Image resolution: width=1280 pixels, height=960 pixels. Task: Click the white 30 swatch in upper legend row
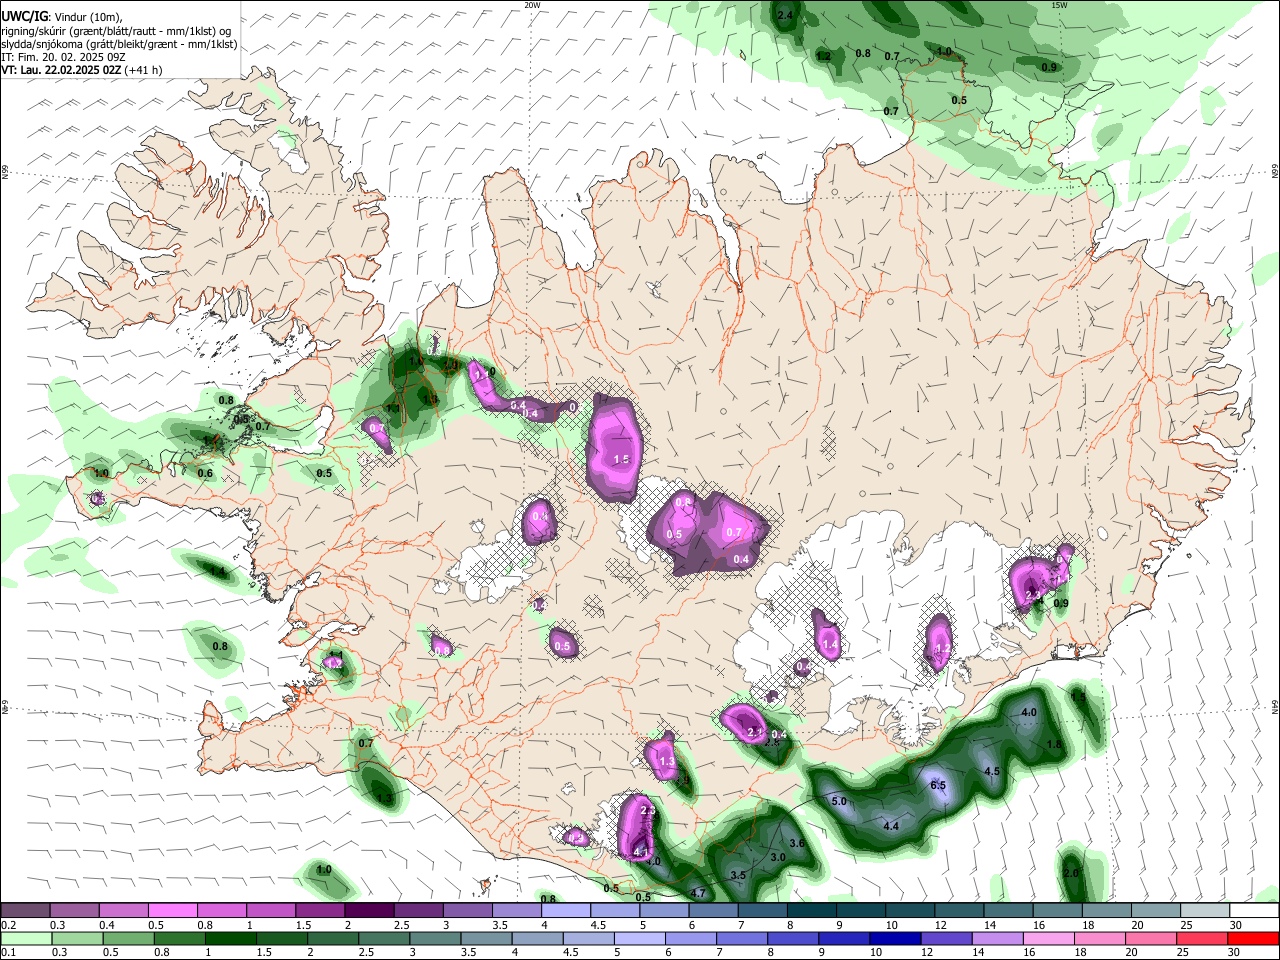click(x=1253, y=911)
